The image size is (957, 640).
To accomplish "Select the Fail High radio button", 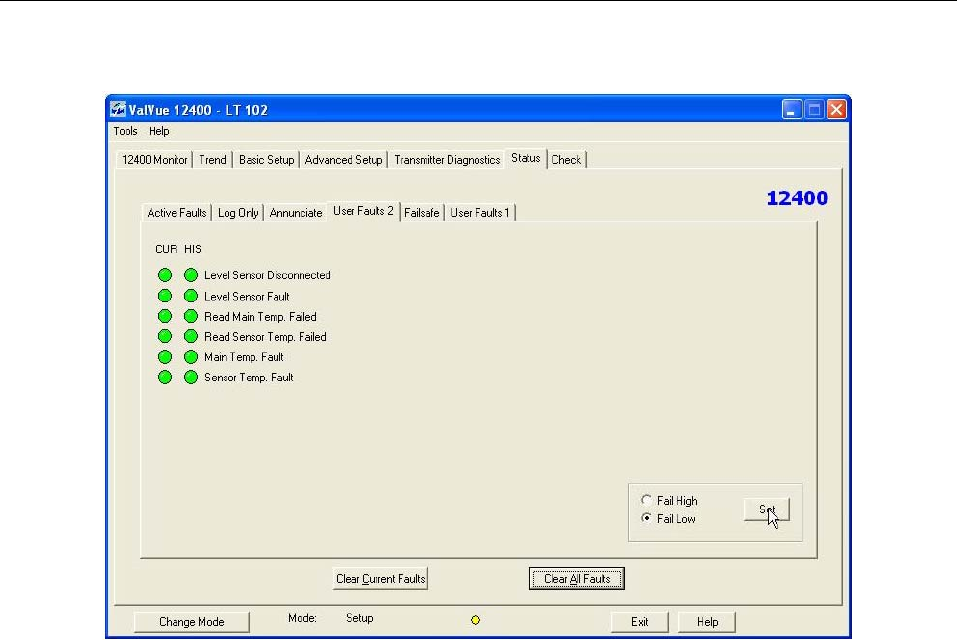I will click(646, 500).
